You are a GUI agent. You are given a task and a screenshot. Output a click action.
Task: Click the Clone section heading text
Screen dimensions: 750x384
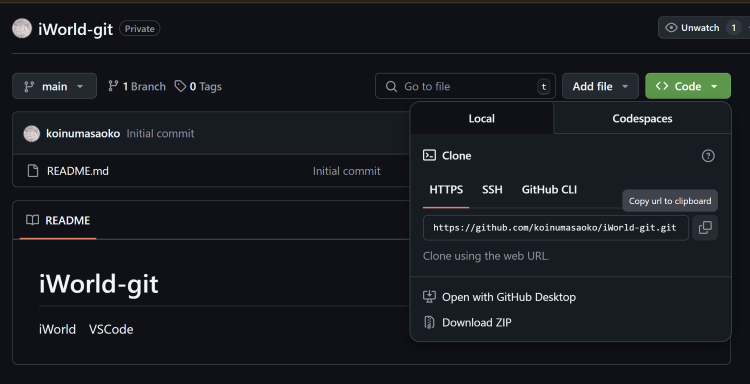coord(456,156)
